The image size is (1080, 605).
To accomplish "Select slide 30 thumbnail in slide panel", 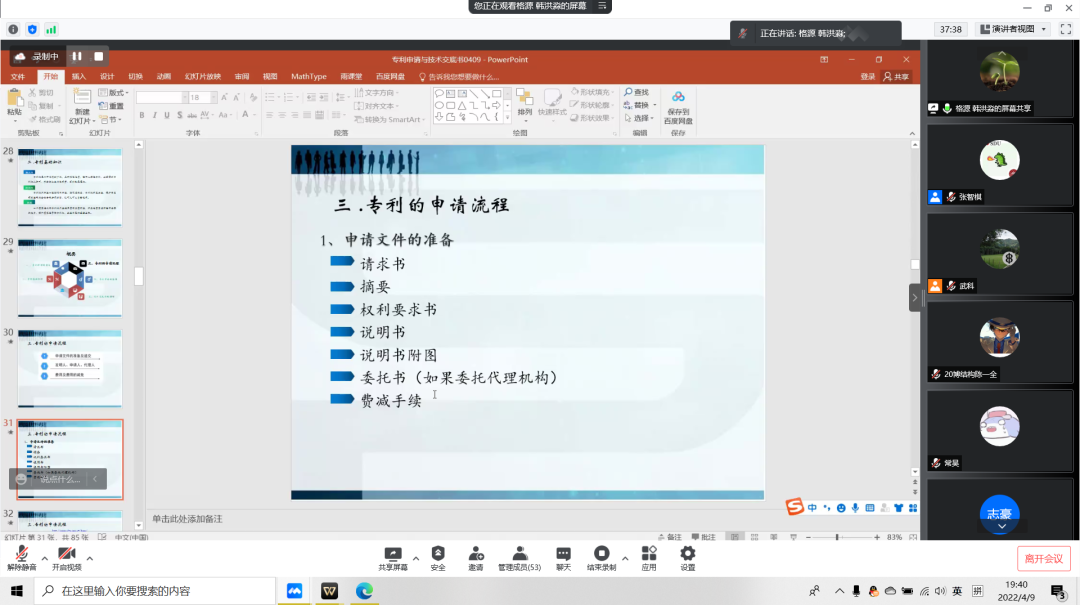I will 69,366.
